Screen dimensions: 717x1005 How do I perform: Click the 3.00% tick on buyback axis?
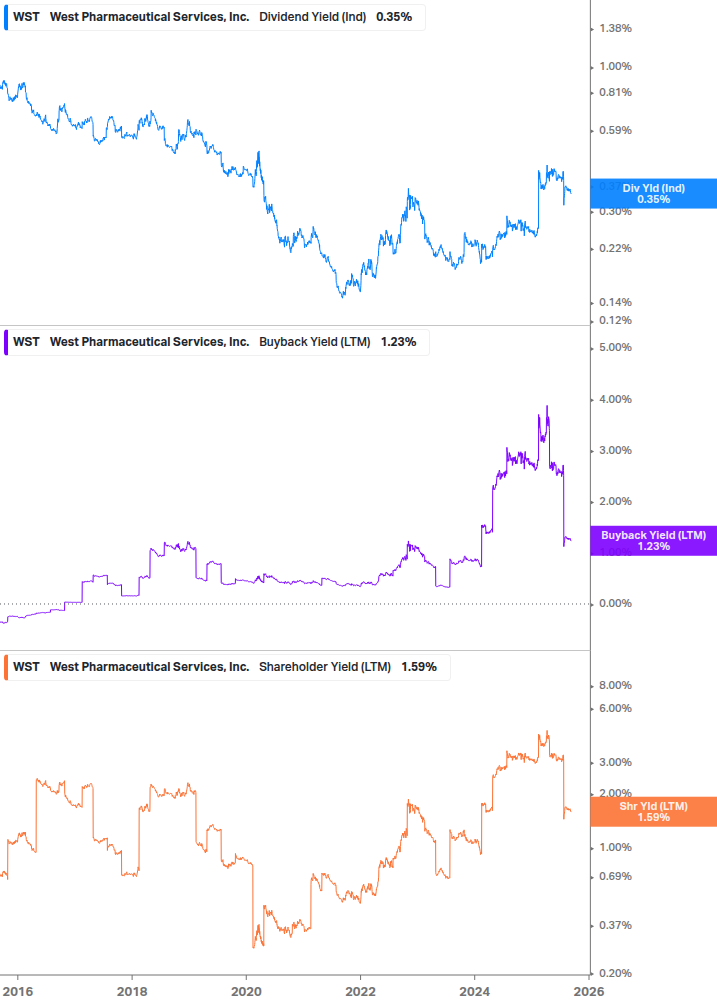click(615, 451)
